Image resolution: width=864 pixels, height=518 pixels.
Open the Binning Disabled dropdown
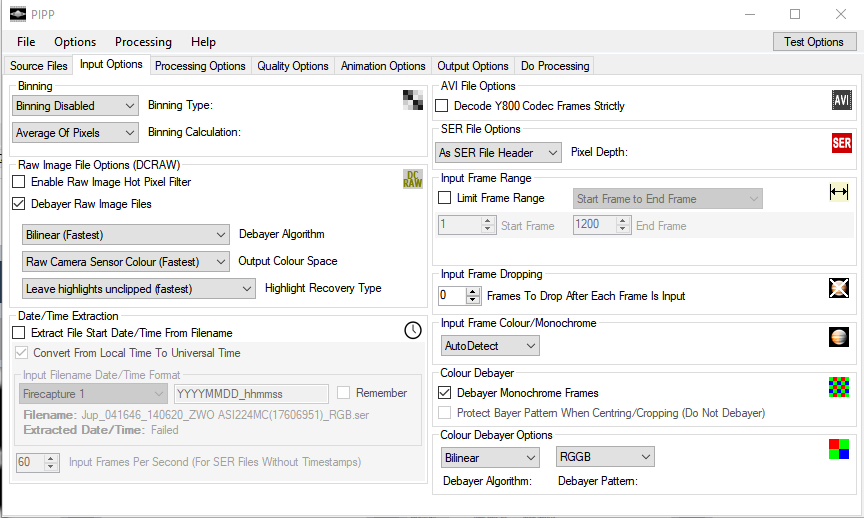(x=76, y=105)
